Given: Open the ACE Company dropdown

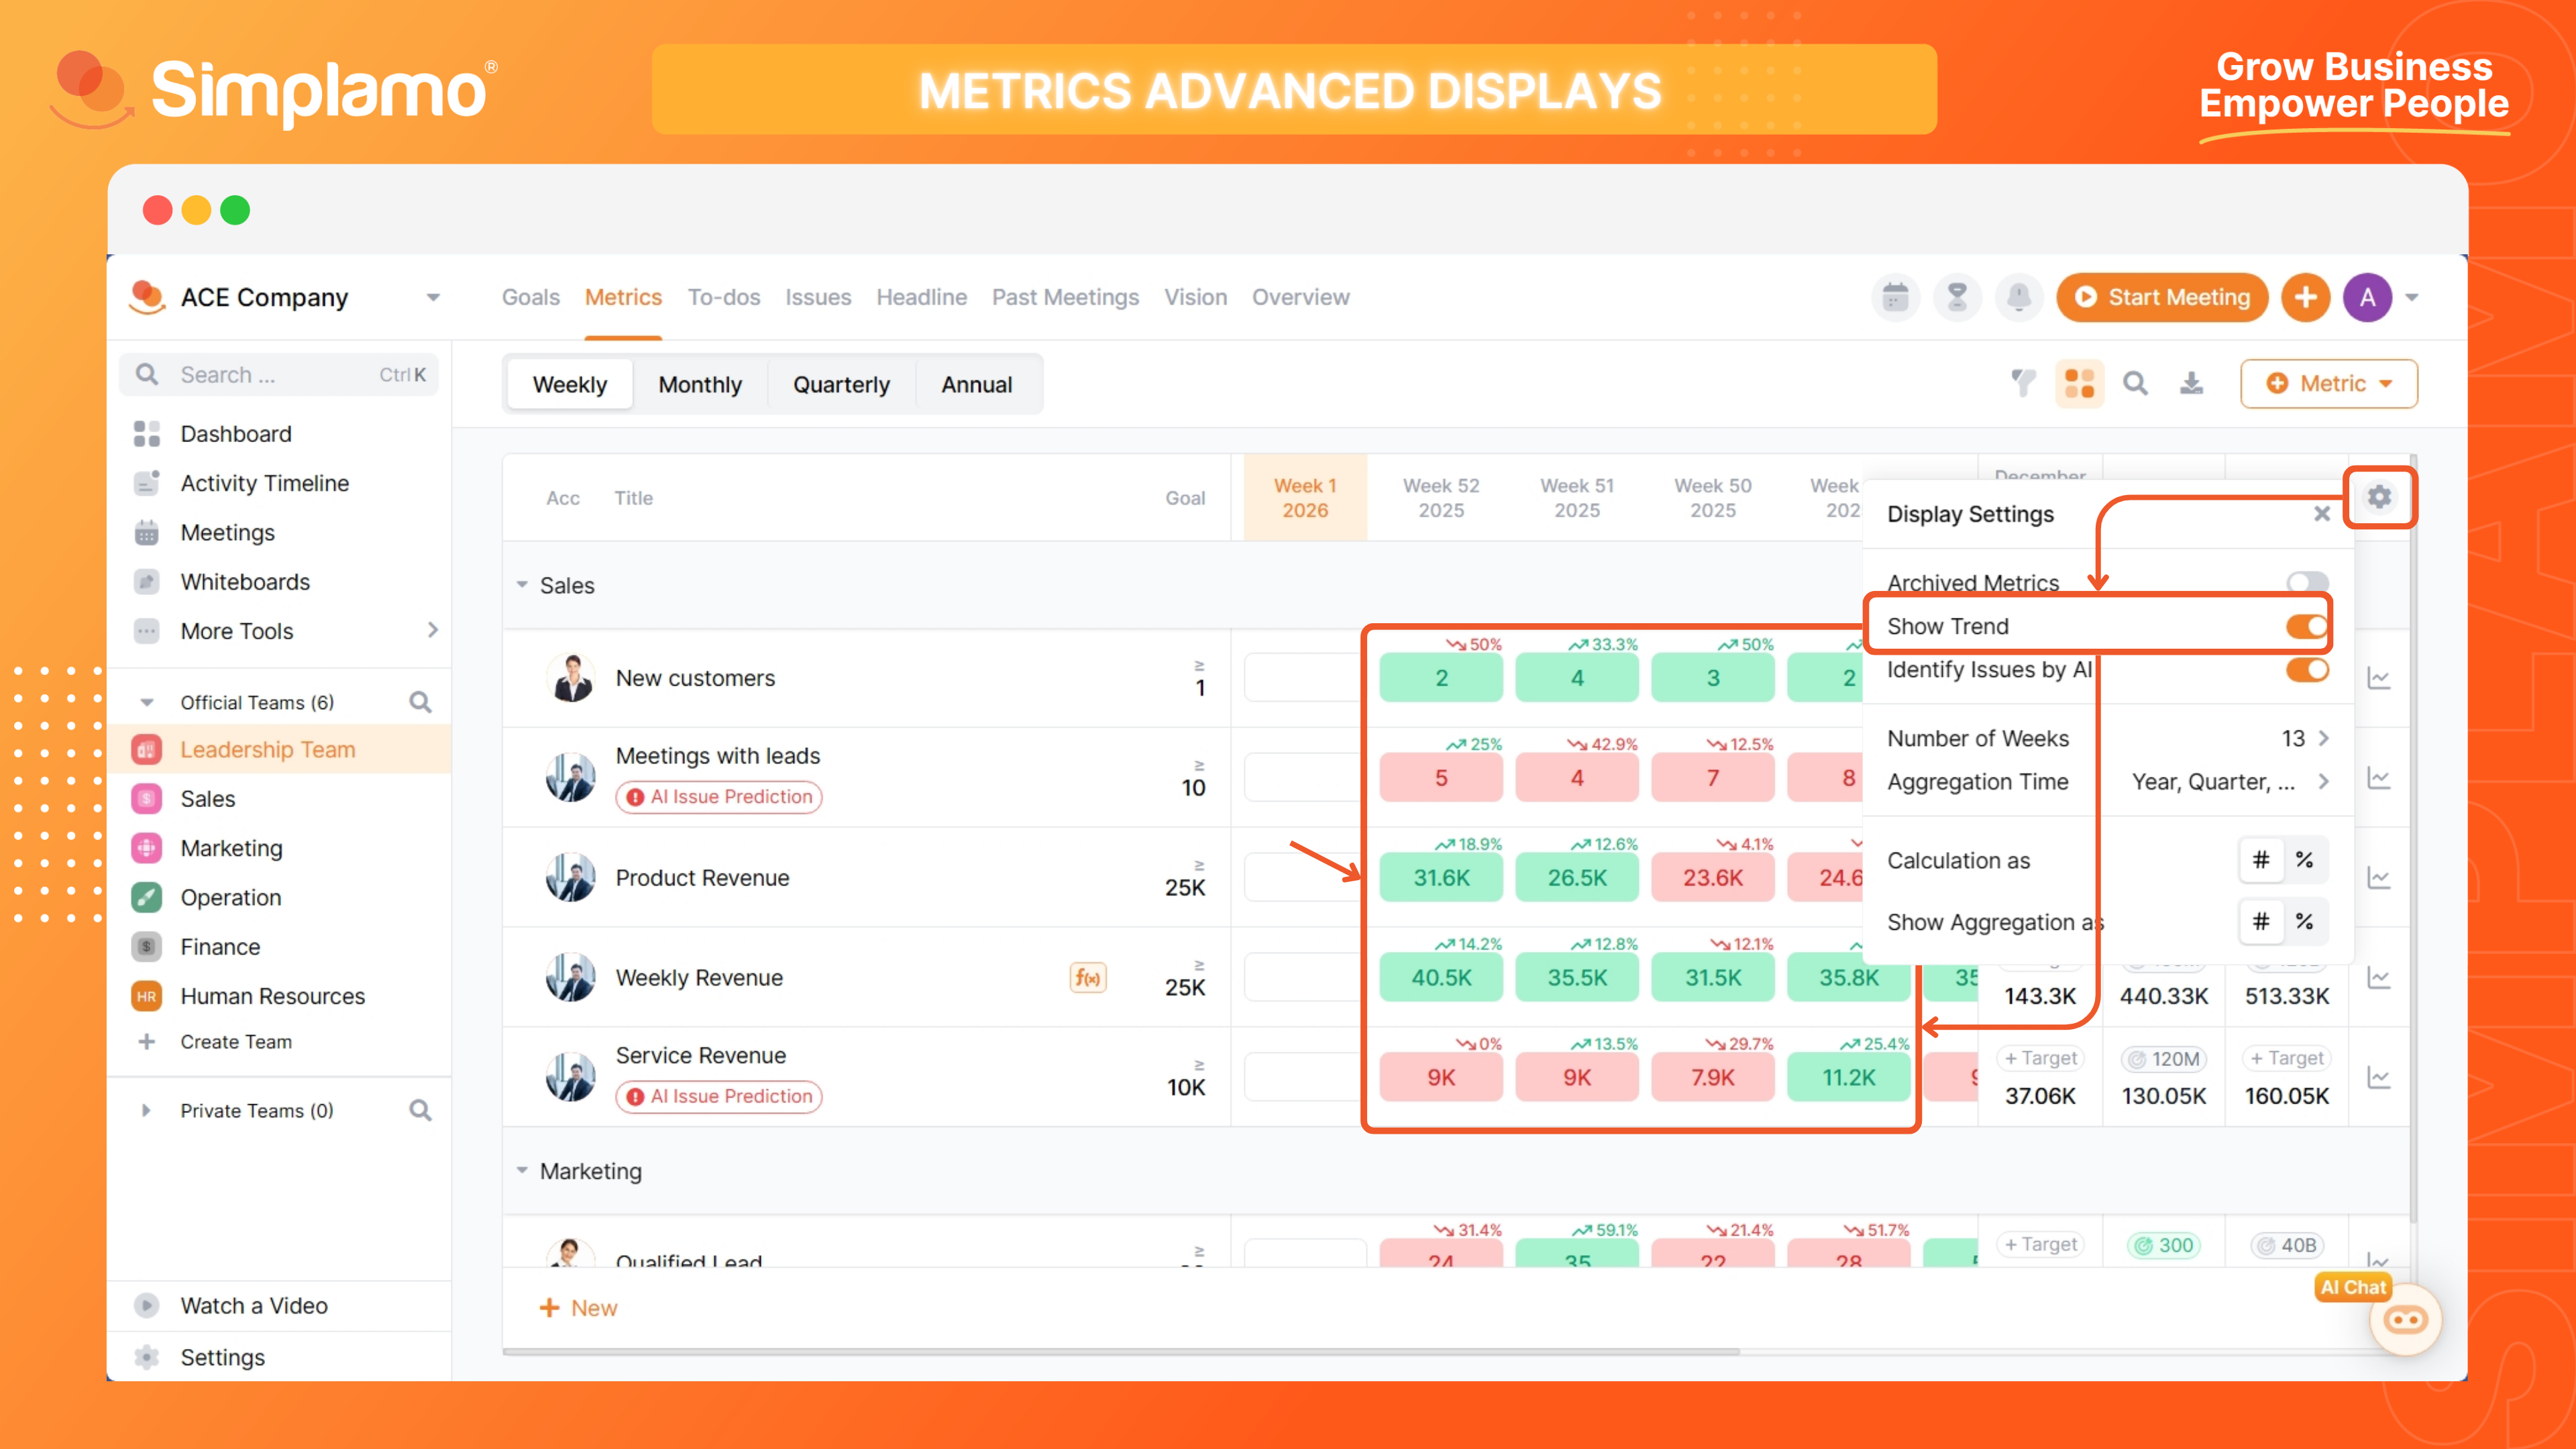Looking at the screenshot, I should pos(433,297).
